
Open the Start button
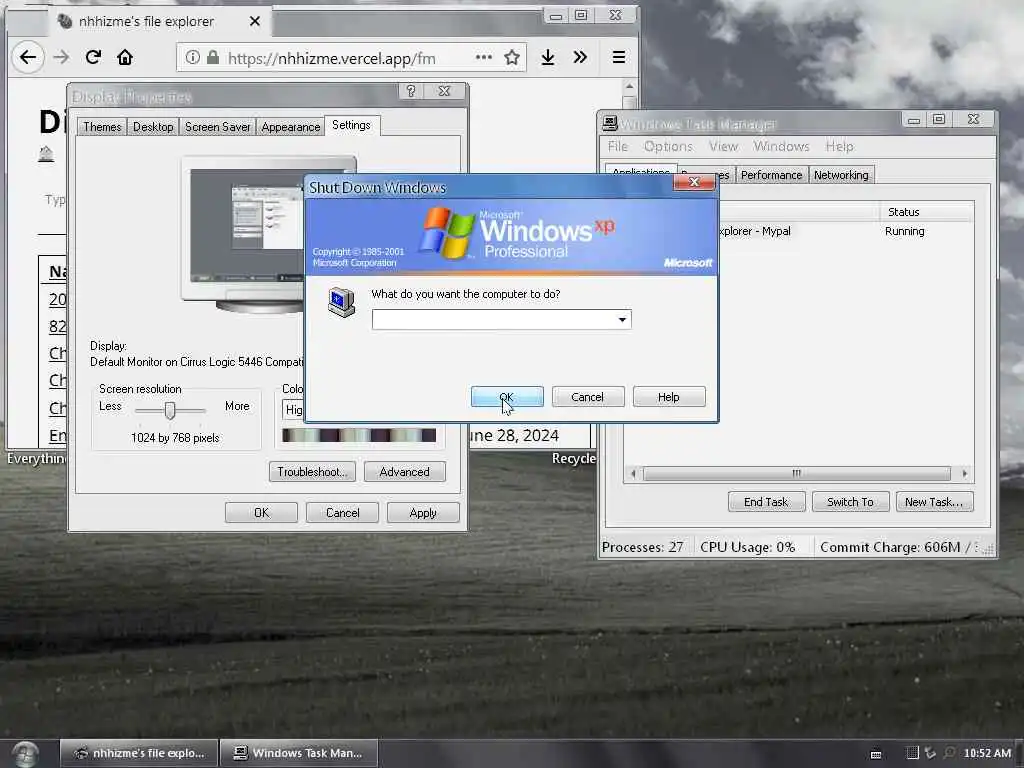(25, 754)
